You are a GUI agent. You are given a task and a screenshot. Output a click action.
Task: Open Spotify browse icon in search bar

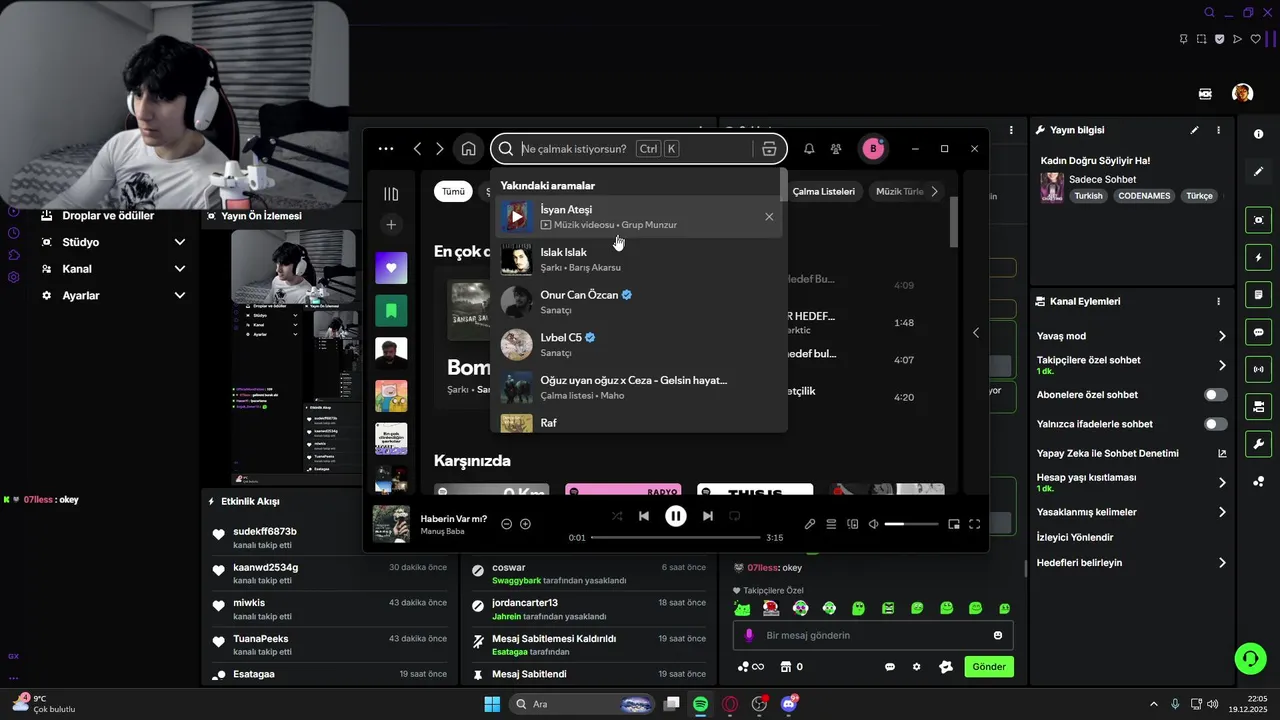click(x=769, y=149)
